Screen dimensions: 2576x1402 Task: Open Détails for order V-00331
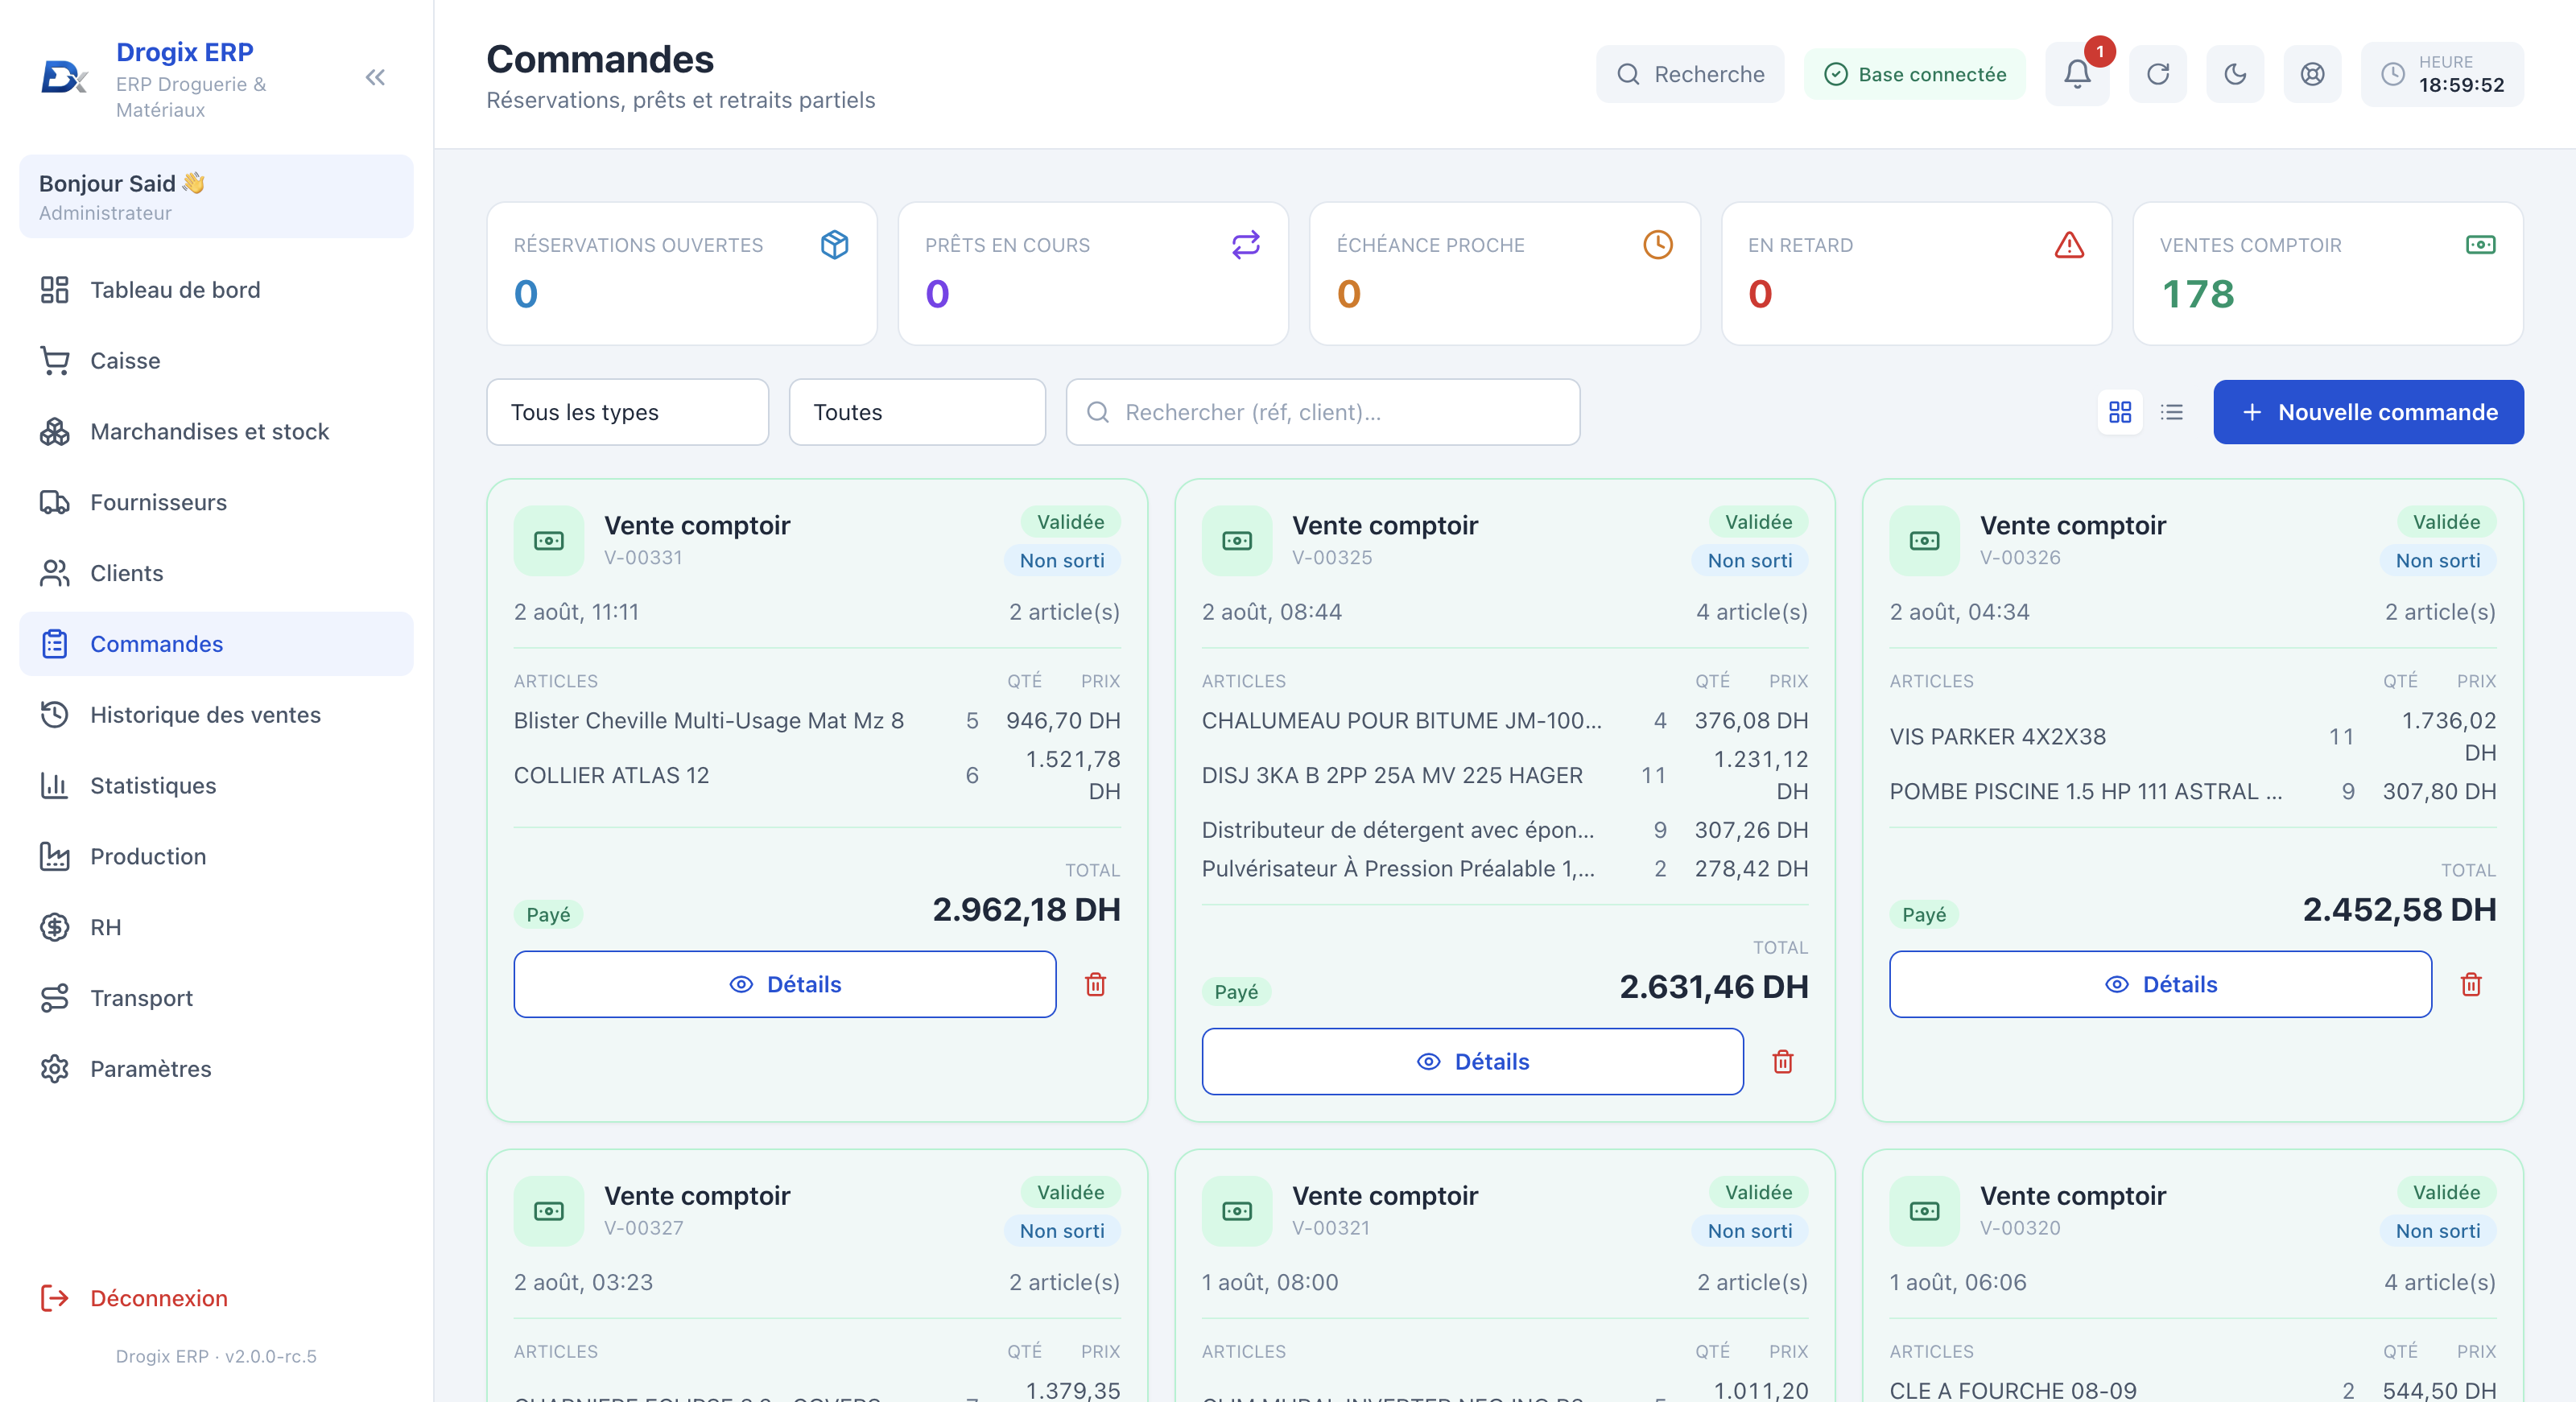pyautogui.click(x=784, y=984)
